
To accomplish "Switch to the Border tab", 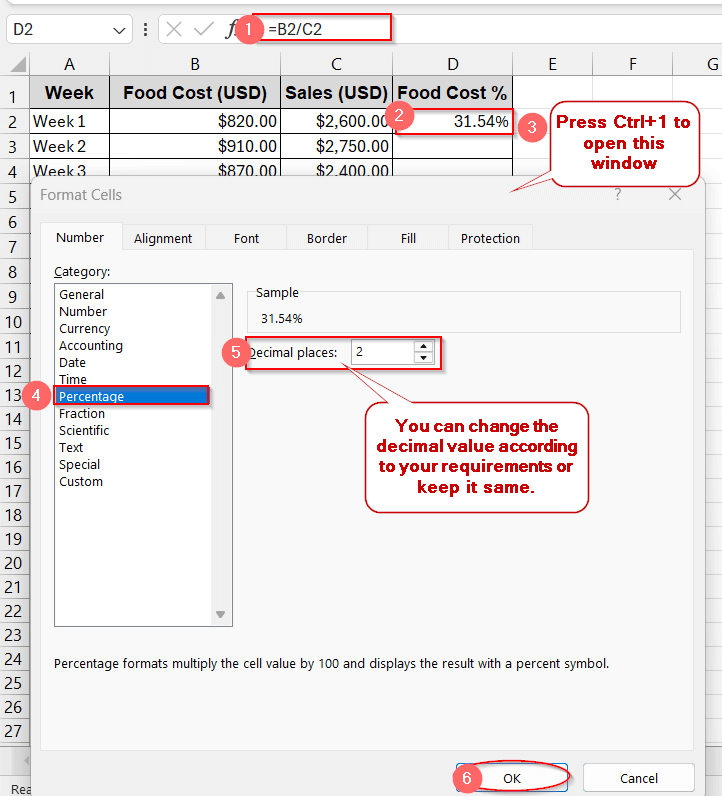I will 327,238.
